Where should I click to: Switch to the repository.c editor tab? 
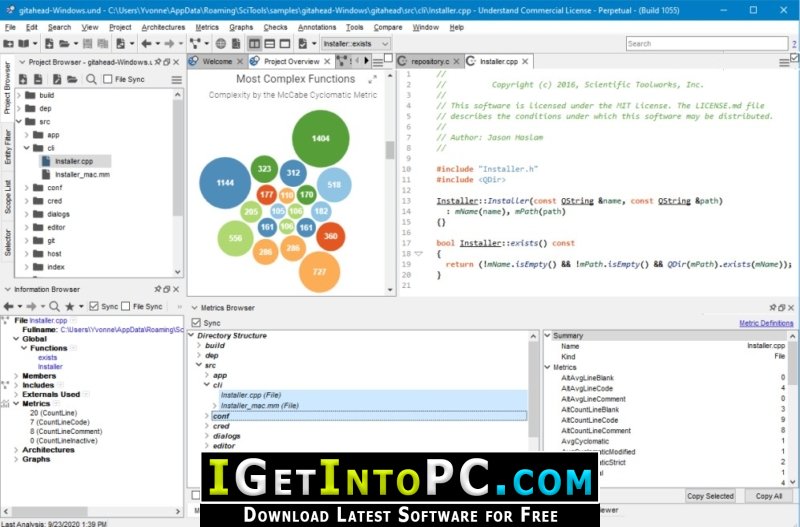click(430, 61)
